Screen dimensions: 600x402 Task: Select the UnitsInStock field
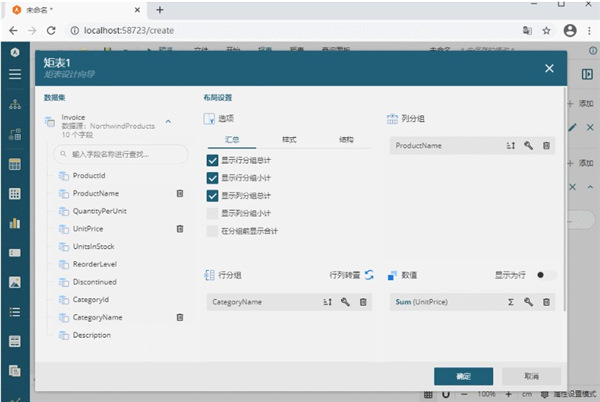tap(93, 246)
